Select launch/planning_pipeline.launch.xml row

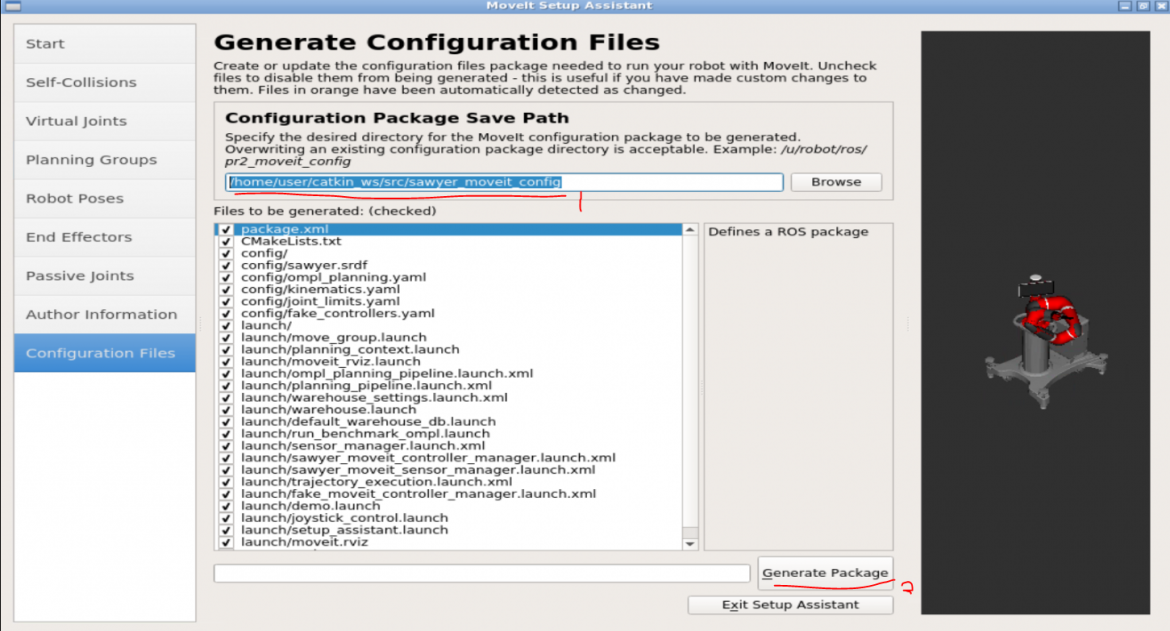pos(448,386)
